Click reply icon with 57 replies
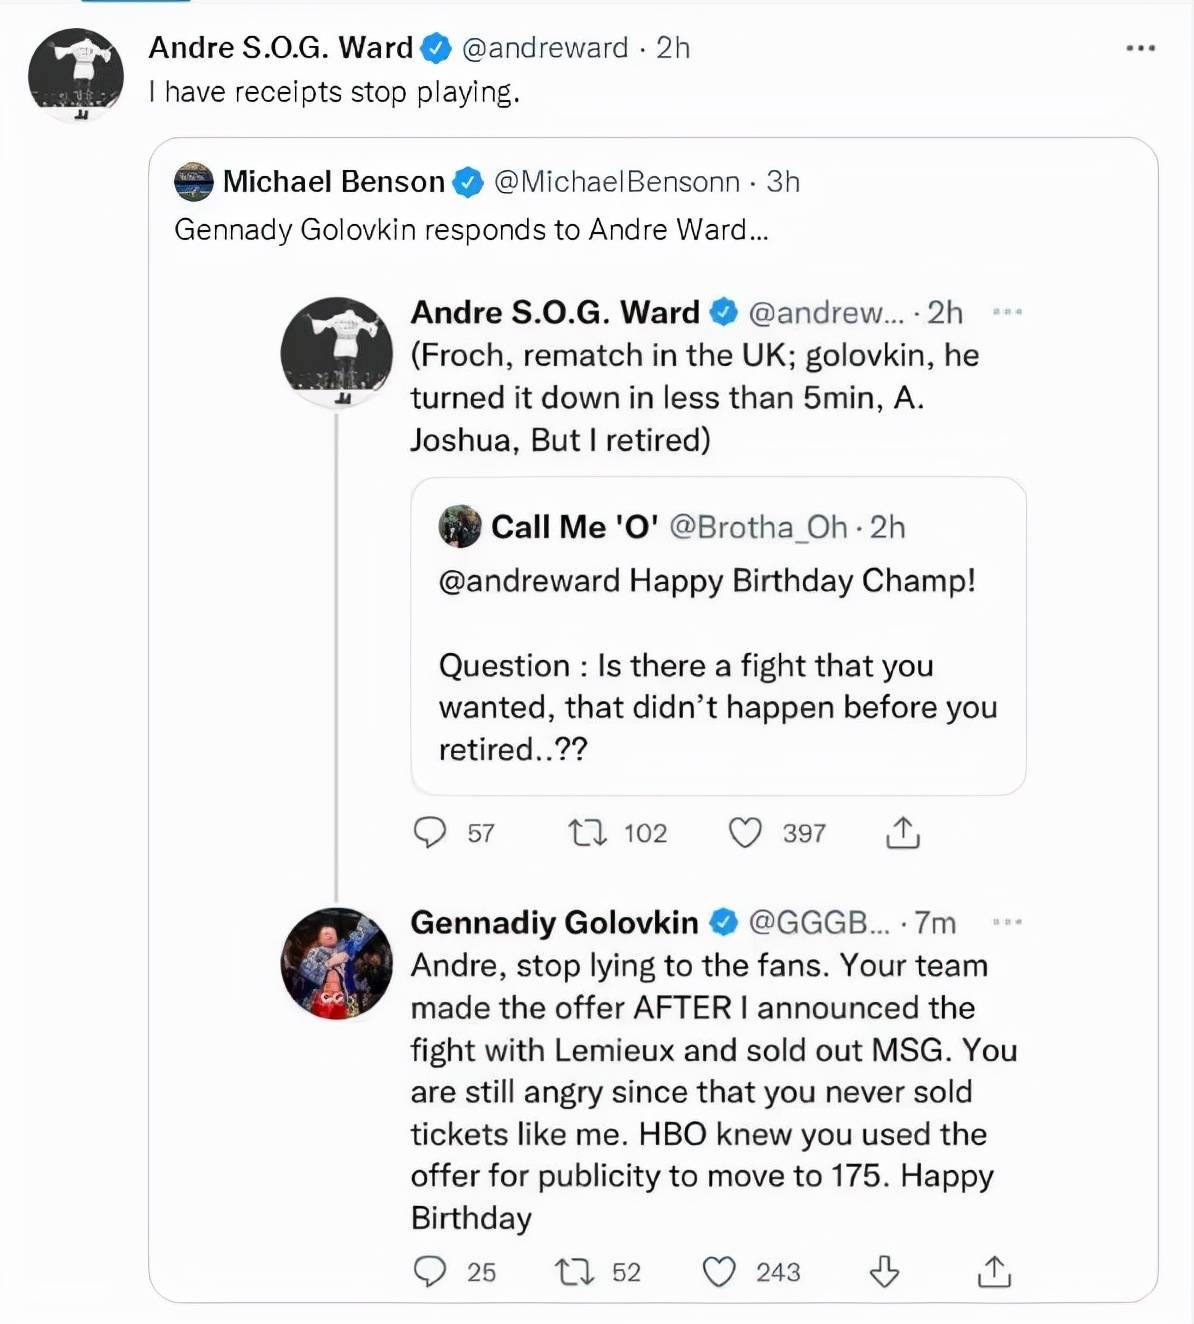This screenshot has width=1194, height=1324. click(430, 832)
